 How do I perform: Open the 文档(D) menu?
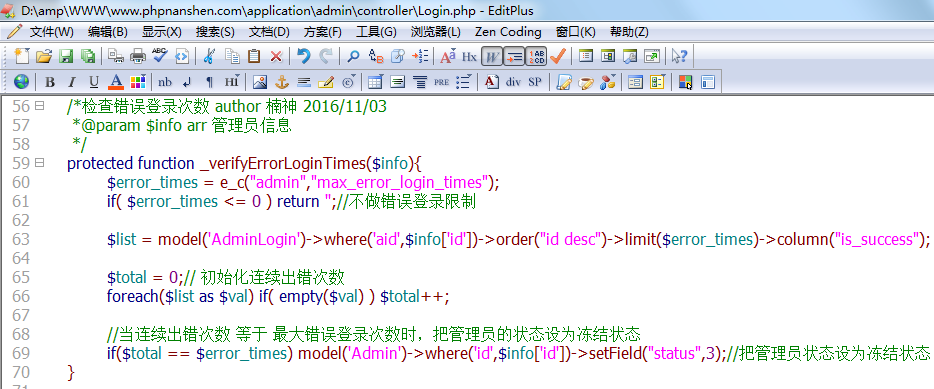[269, 32]
